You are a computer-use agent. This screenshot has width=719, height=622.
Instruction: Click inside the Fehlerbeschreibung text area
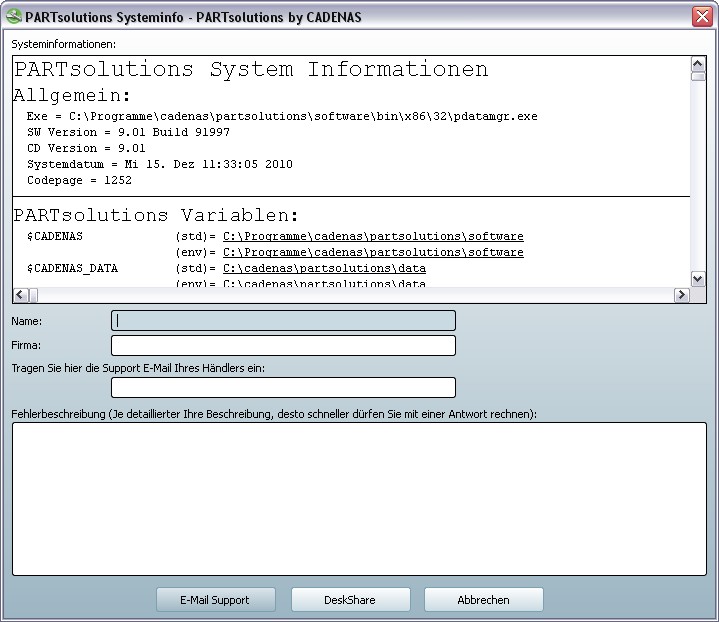[359, 499]
